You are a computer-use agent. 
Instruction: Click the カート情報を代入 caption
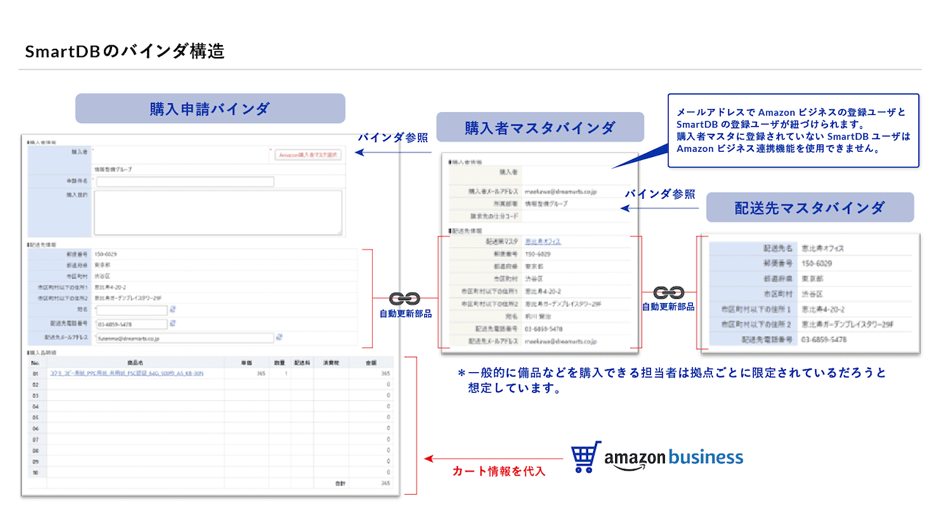tap(499, 471)
